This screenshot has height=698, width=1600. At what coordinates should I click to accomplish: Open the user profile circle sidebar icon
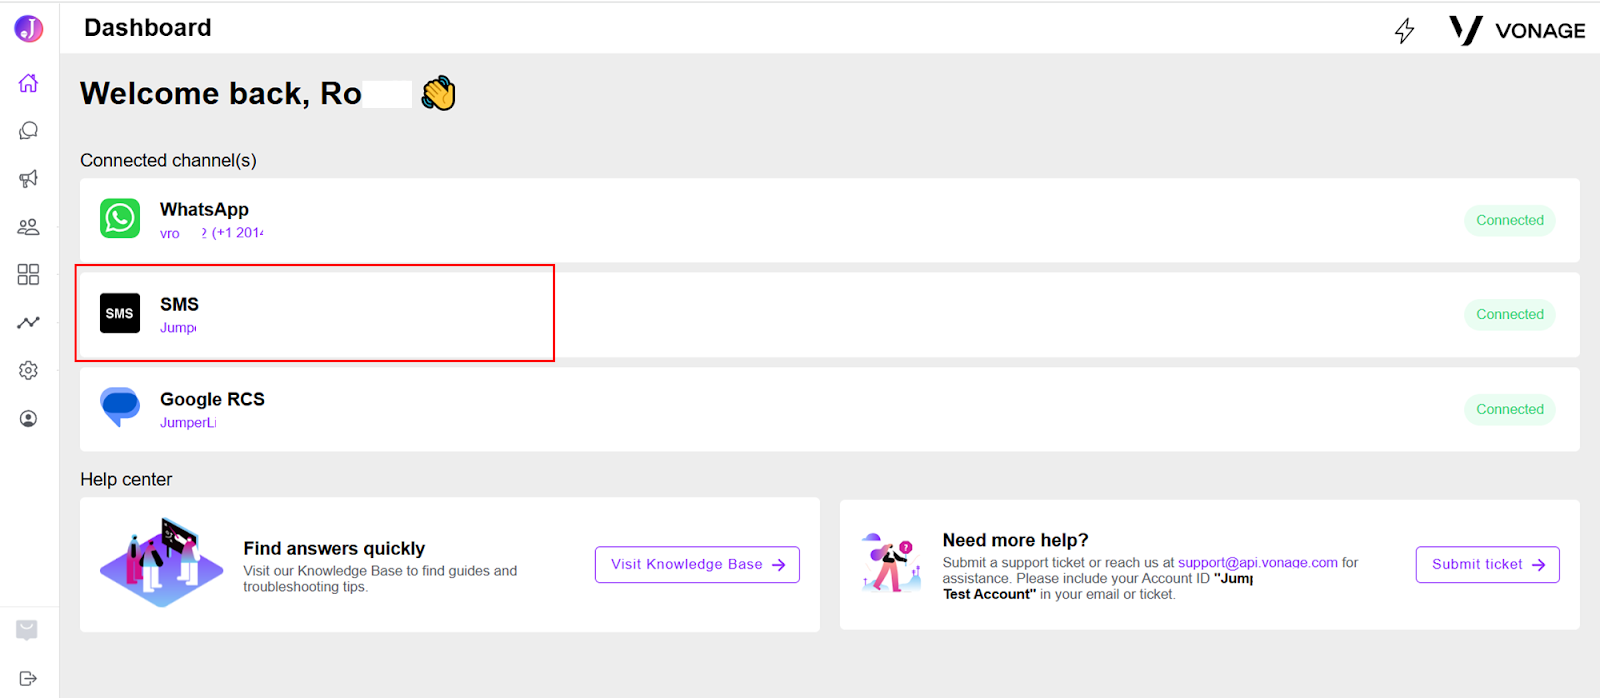pos(28,418)
